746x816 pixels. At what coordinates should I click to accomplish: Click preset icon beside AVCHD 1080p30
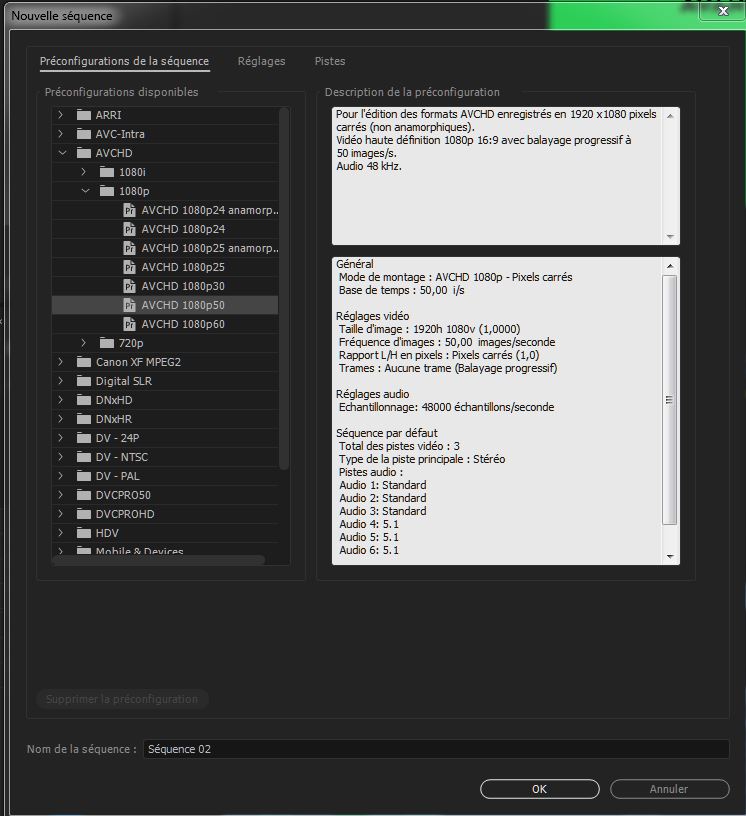pos(130,286)
